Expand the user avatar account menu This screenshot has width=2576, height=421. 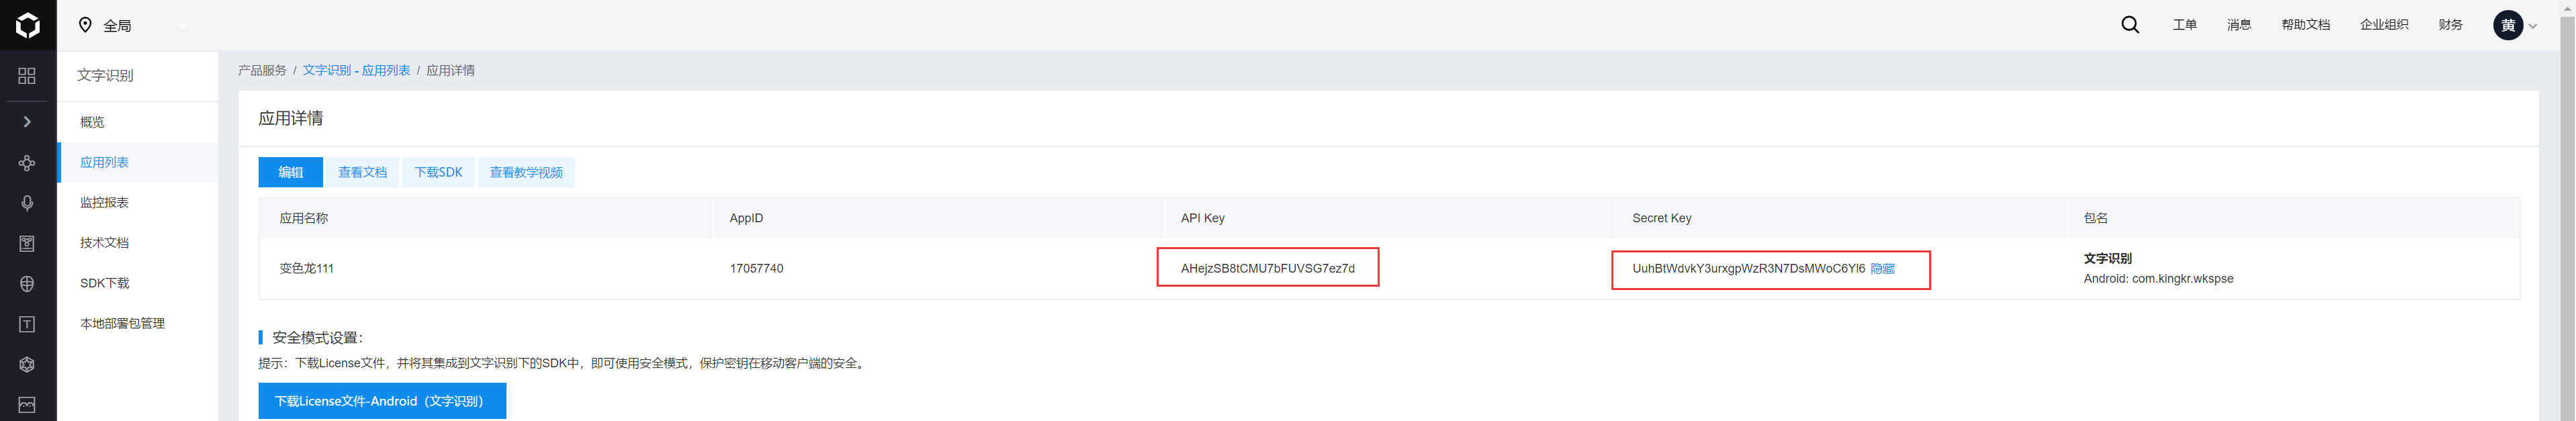[x=2515, y=26]
